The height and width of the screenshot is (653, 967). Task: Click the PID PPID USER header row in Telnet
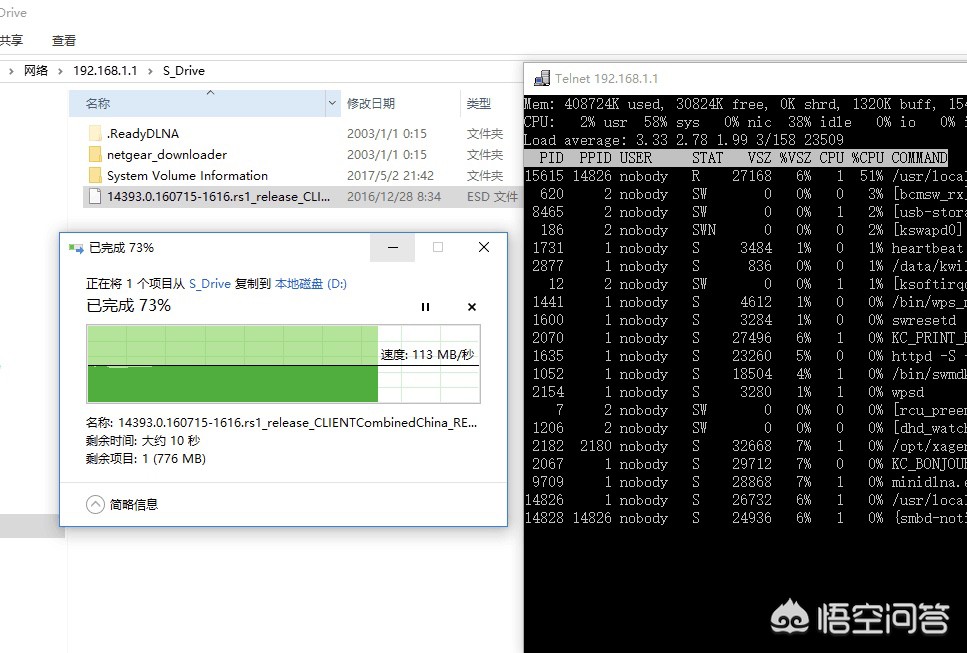tap(736, 158)
